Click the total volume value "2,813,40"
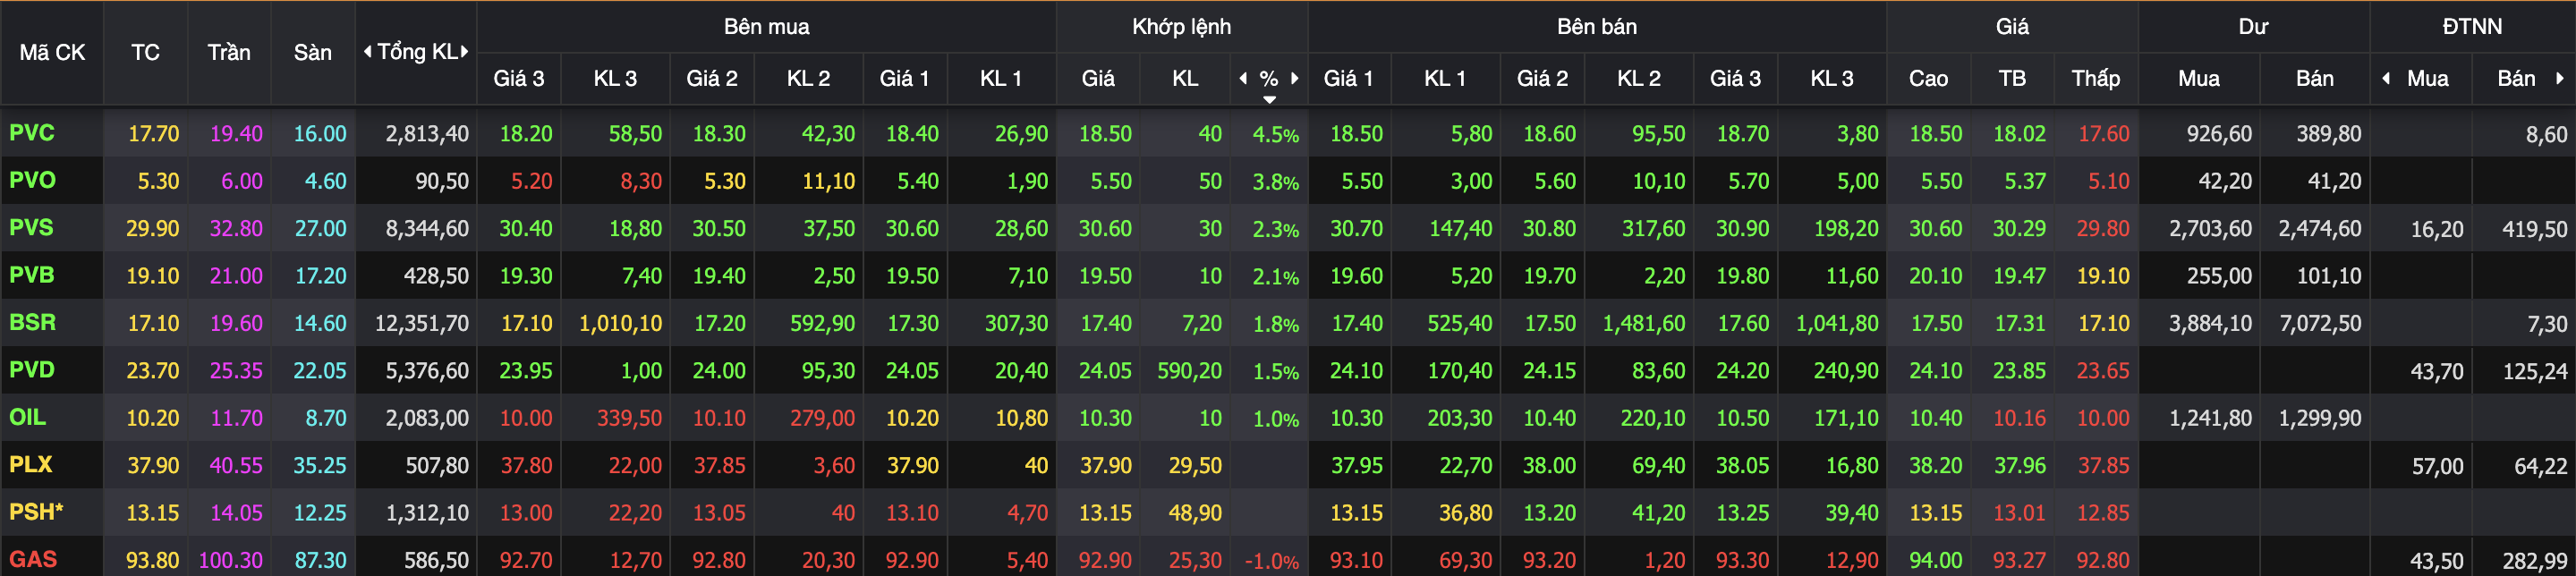 click(427, 134)
